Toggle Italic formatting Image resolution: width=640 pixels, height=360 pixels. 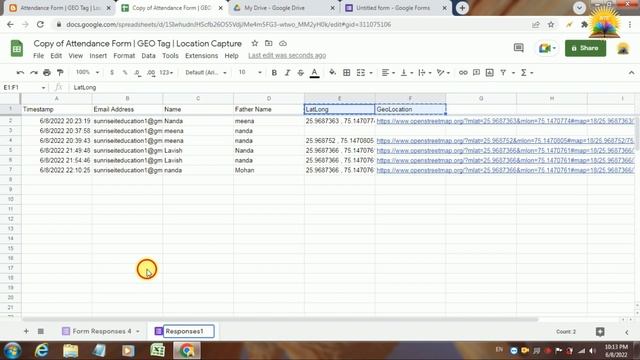coord(287,73)
